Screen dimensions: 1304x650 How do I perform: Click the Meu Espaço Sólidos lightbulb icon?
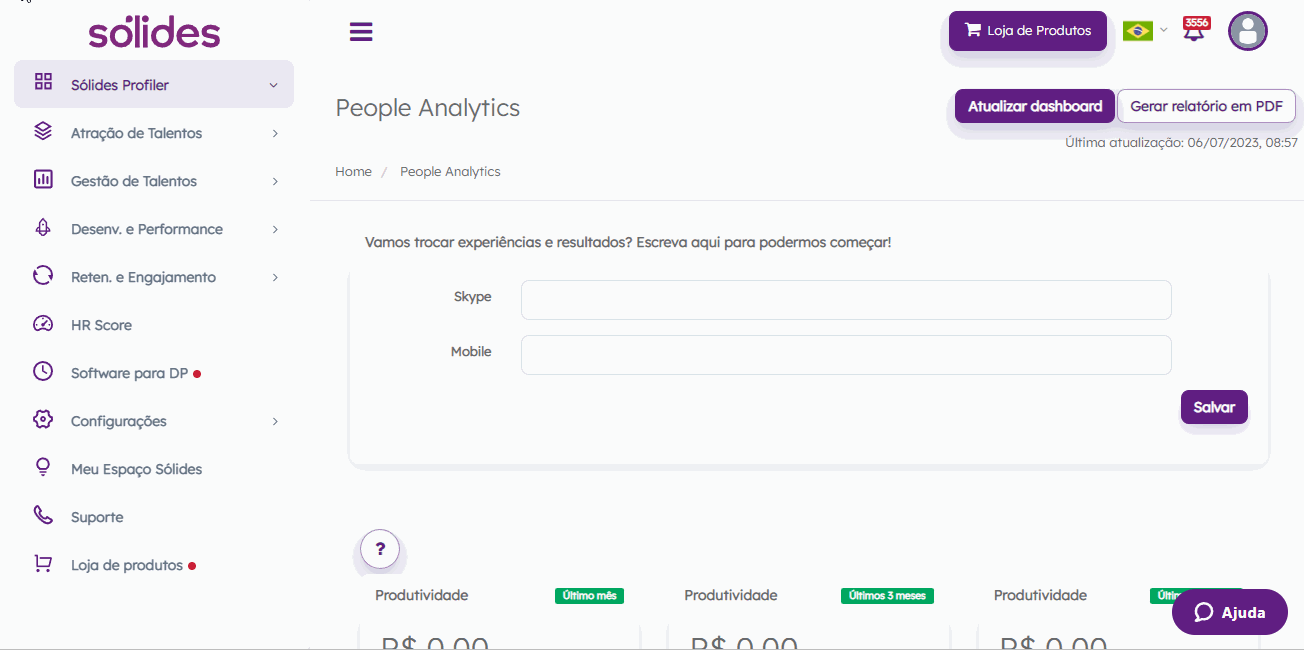click(43, 468)
